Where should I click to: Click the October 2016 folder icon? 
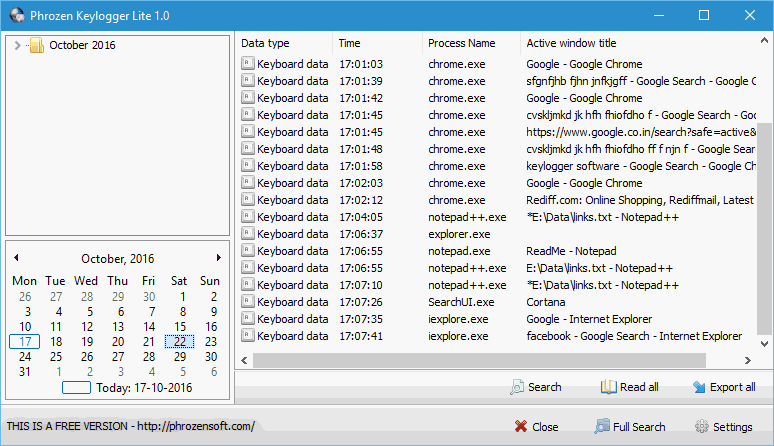(37, 45)
